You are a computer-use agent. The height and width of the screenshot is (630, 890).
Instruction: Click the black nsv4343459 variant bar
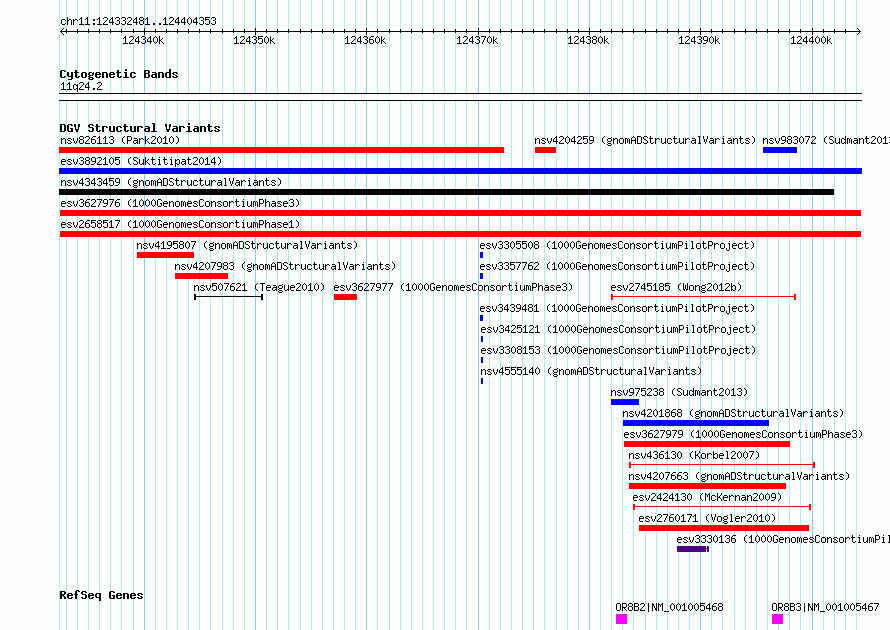tap(447, 192)
